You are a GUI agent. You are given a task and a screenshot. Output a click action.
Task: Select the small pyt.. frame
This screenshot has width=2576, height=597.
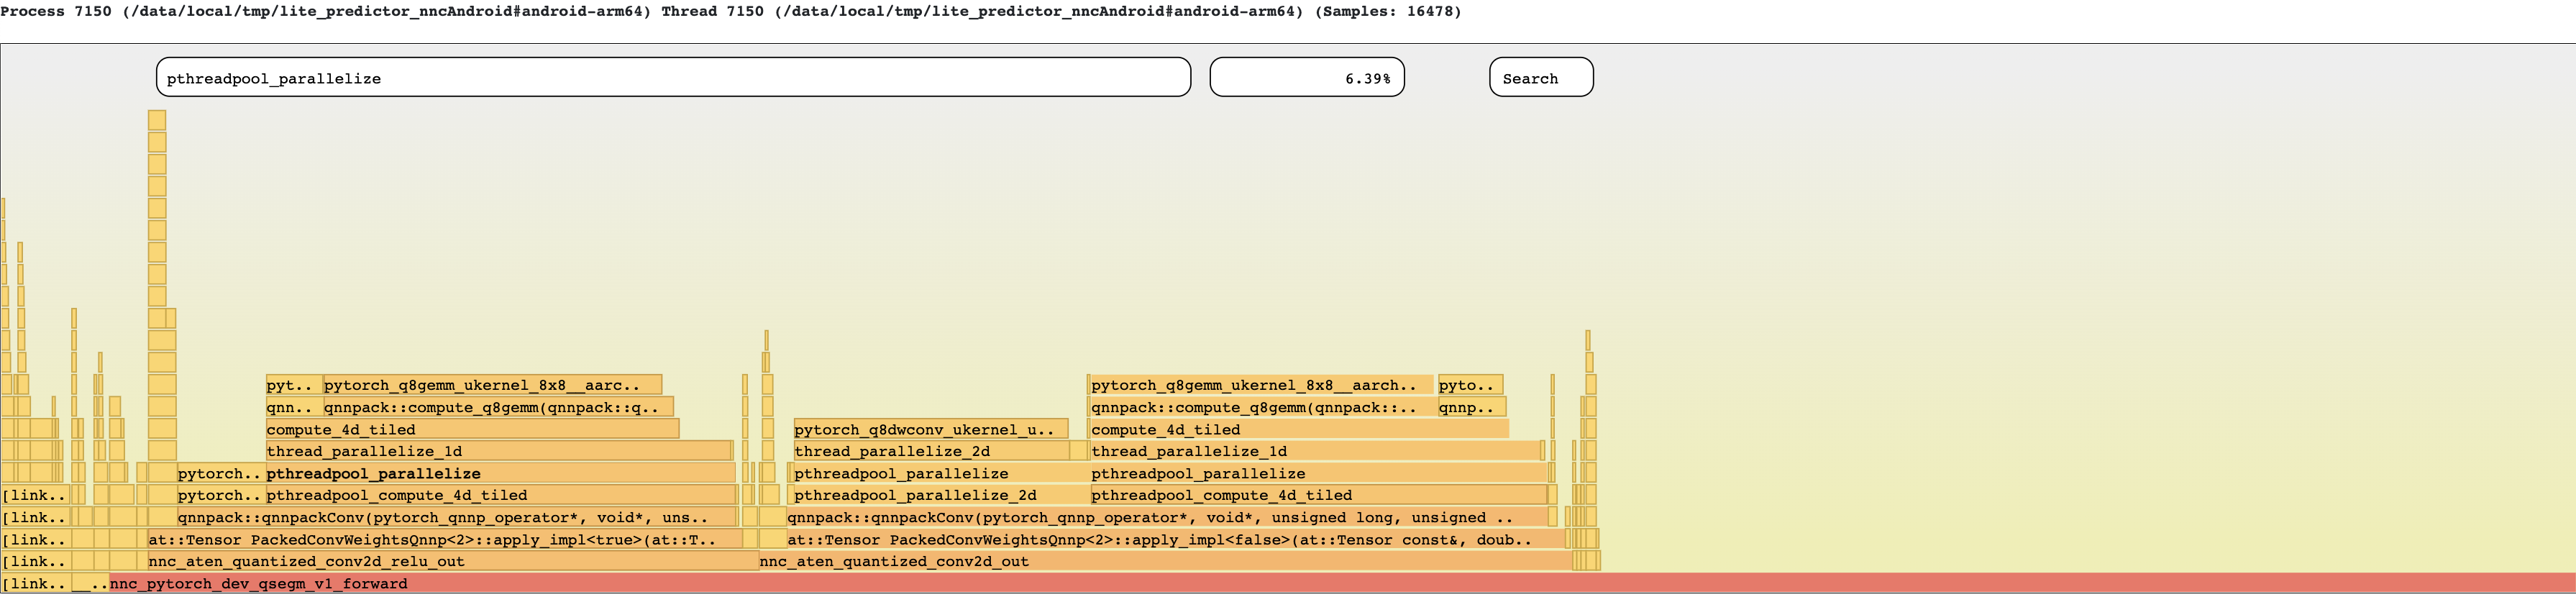click(x=294, y=386)
